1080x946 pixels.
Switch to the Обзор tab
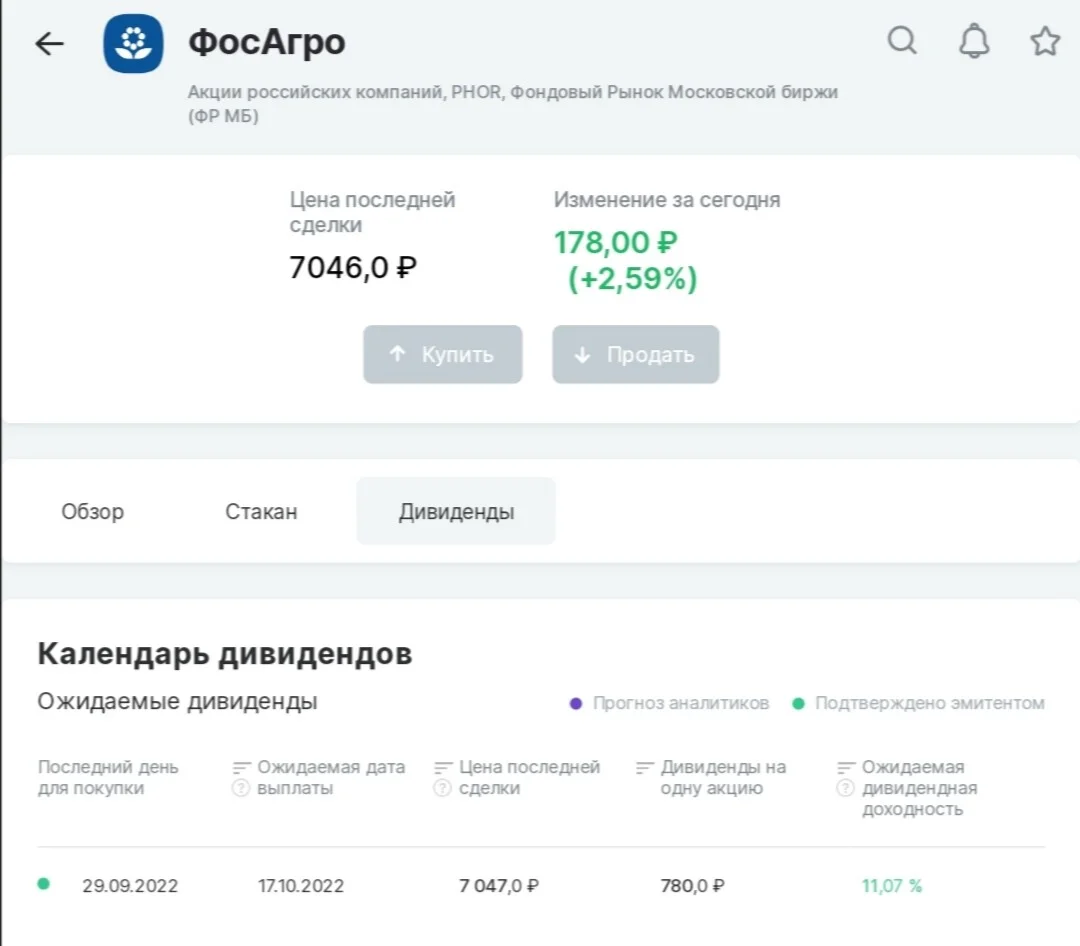tap(92, 511)
